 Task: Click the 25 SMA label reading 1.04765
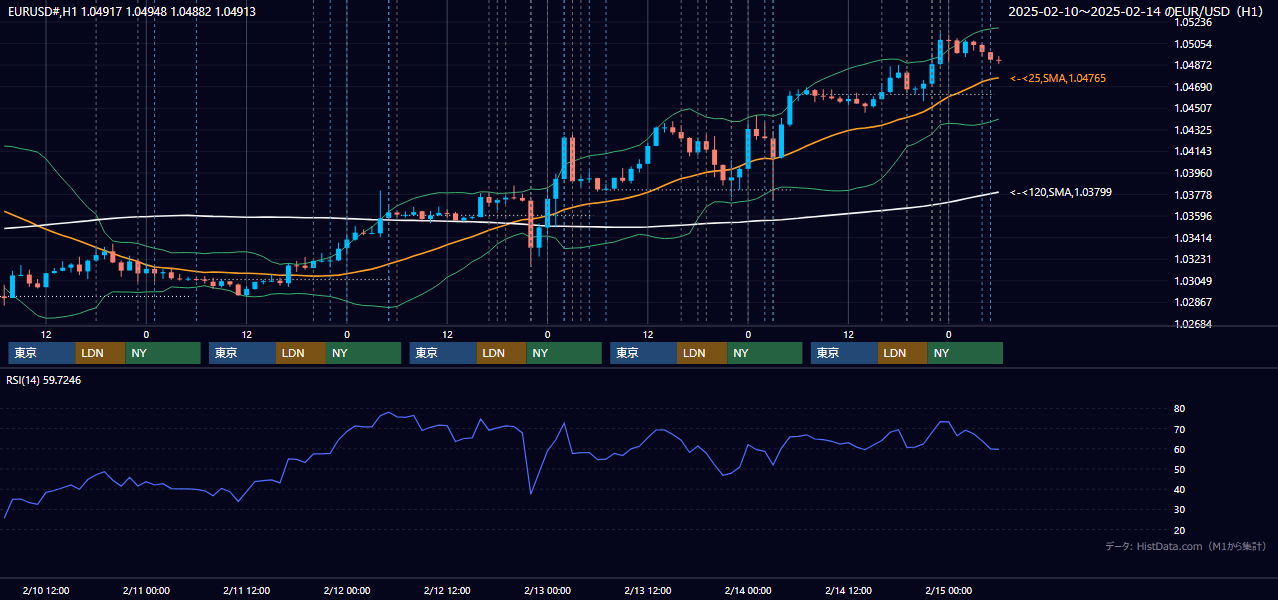click(x=1058, y=78)
